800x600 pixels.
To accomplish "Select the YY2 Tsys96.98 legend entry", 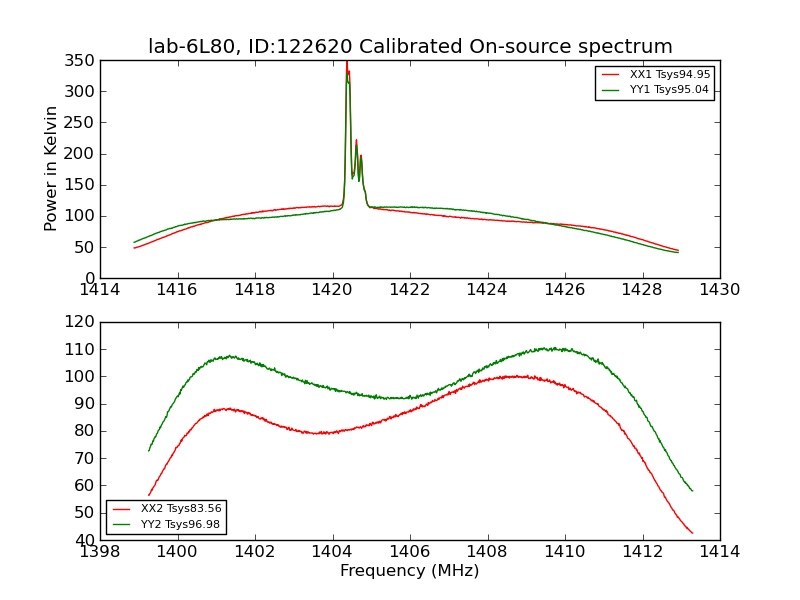I will point(166,524).
